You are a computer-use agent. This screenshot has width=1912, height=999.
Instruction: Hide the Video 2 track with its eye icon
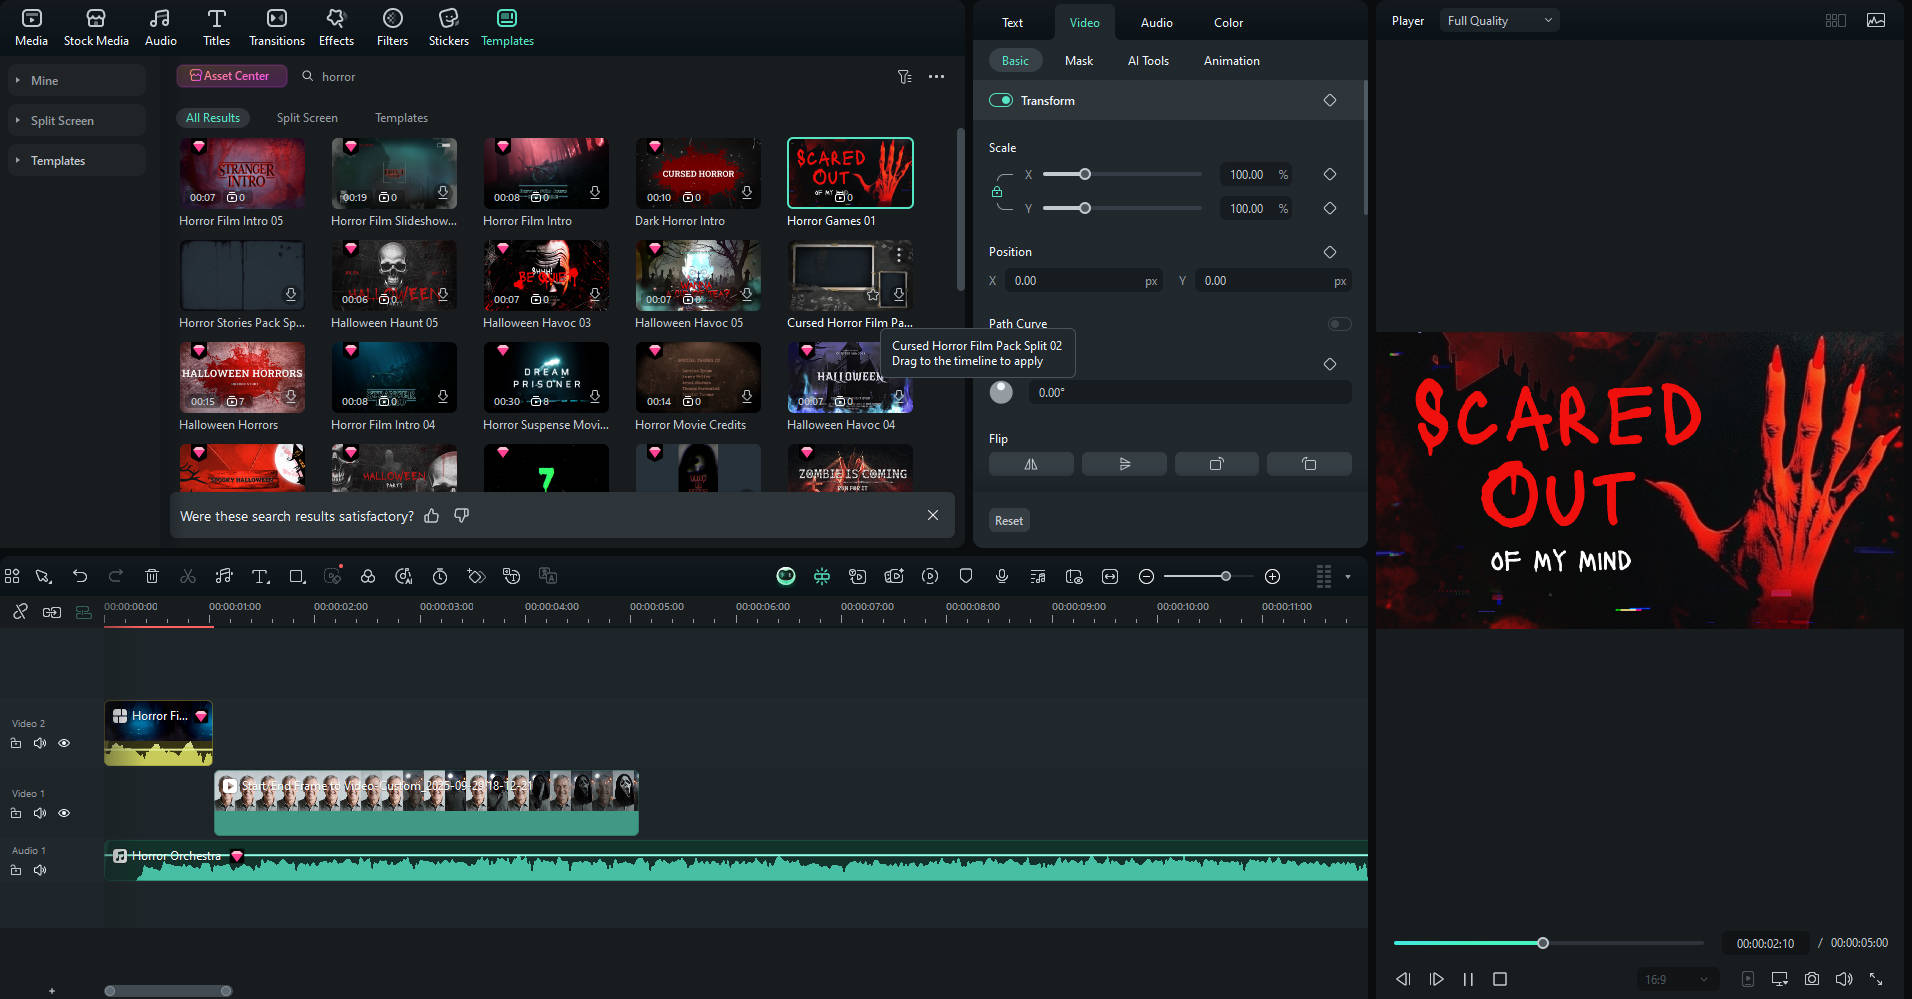coord(64,743)
